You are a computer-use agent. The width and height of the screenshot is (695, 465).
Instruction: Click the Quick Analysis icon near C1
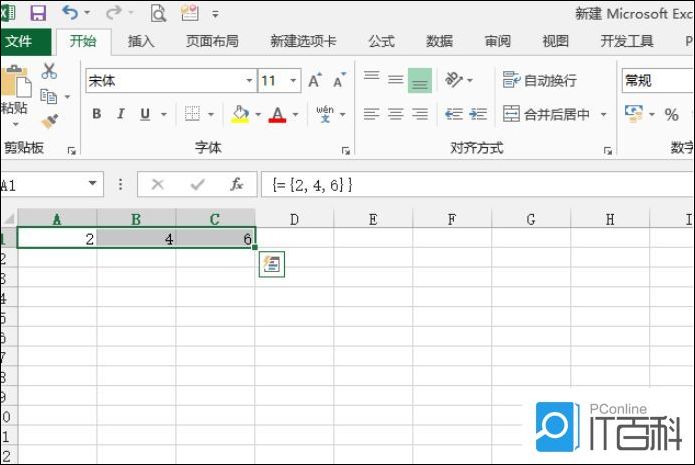tap(272, 265)
